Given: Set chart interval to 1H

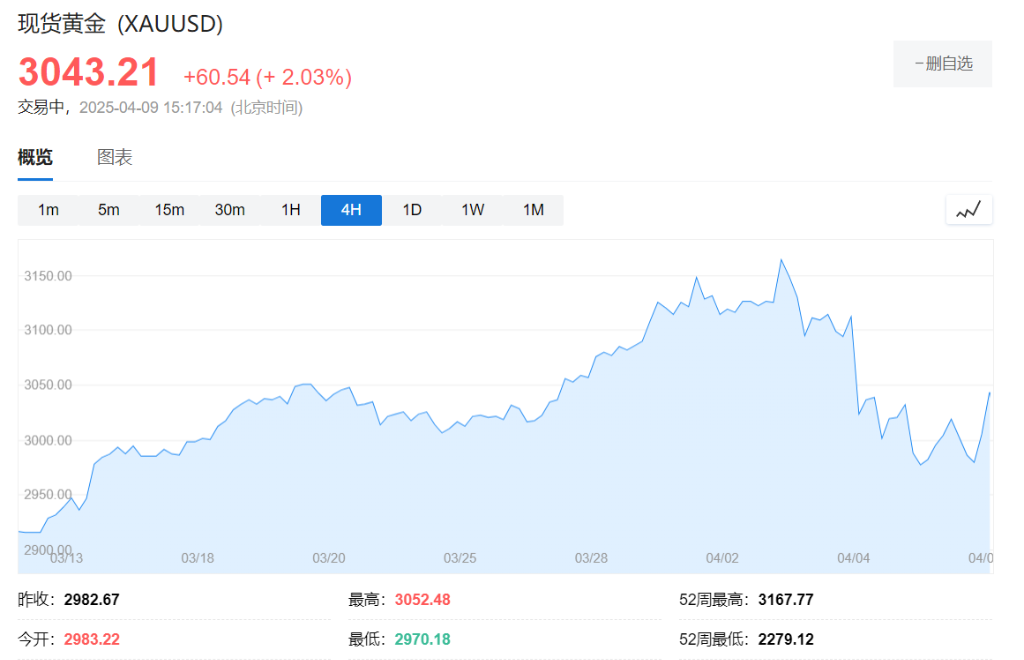Looking at the screenshot, I should 291,210.
